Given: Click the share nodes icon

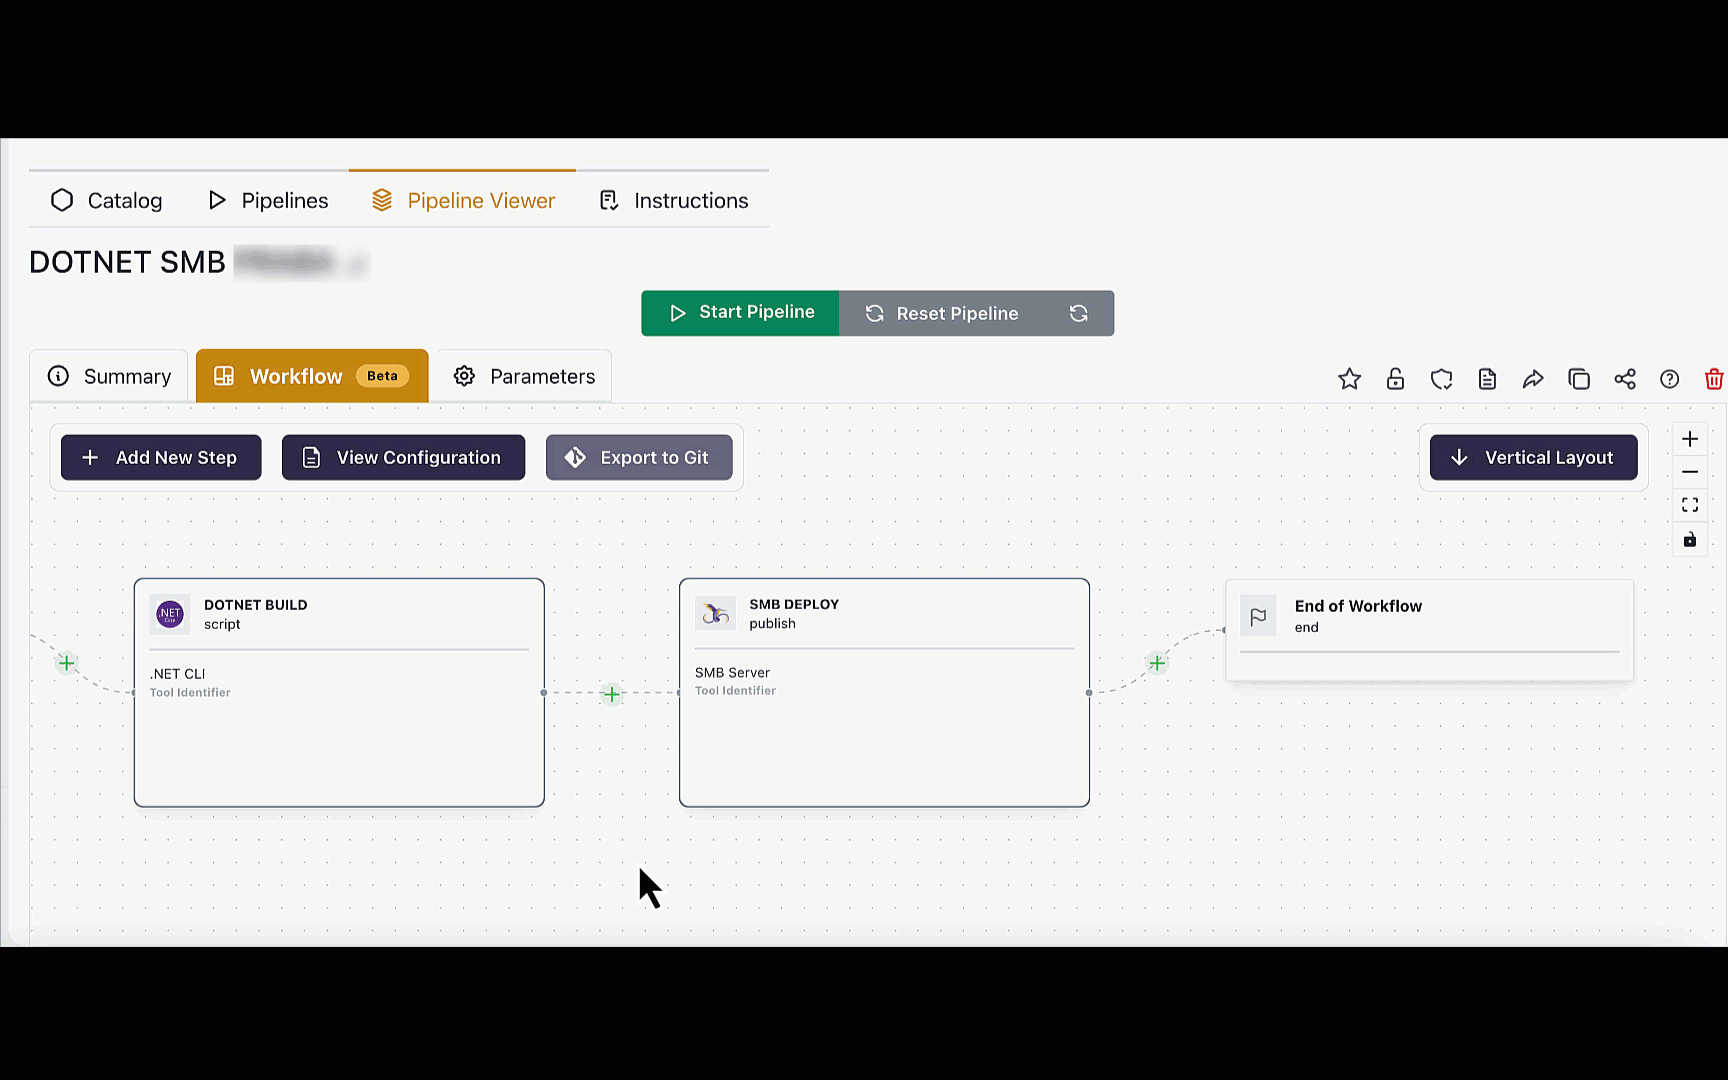Looking at the screenshot, I should point(1625,379).
